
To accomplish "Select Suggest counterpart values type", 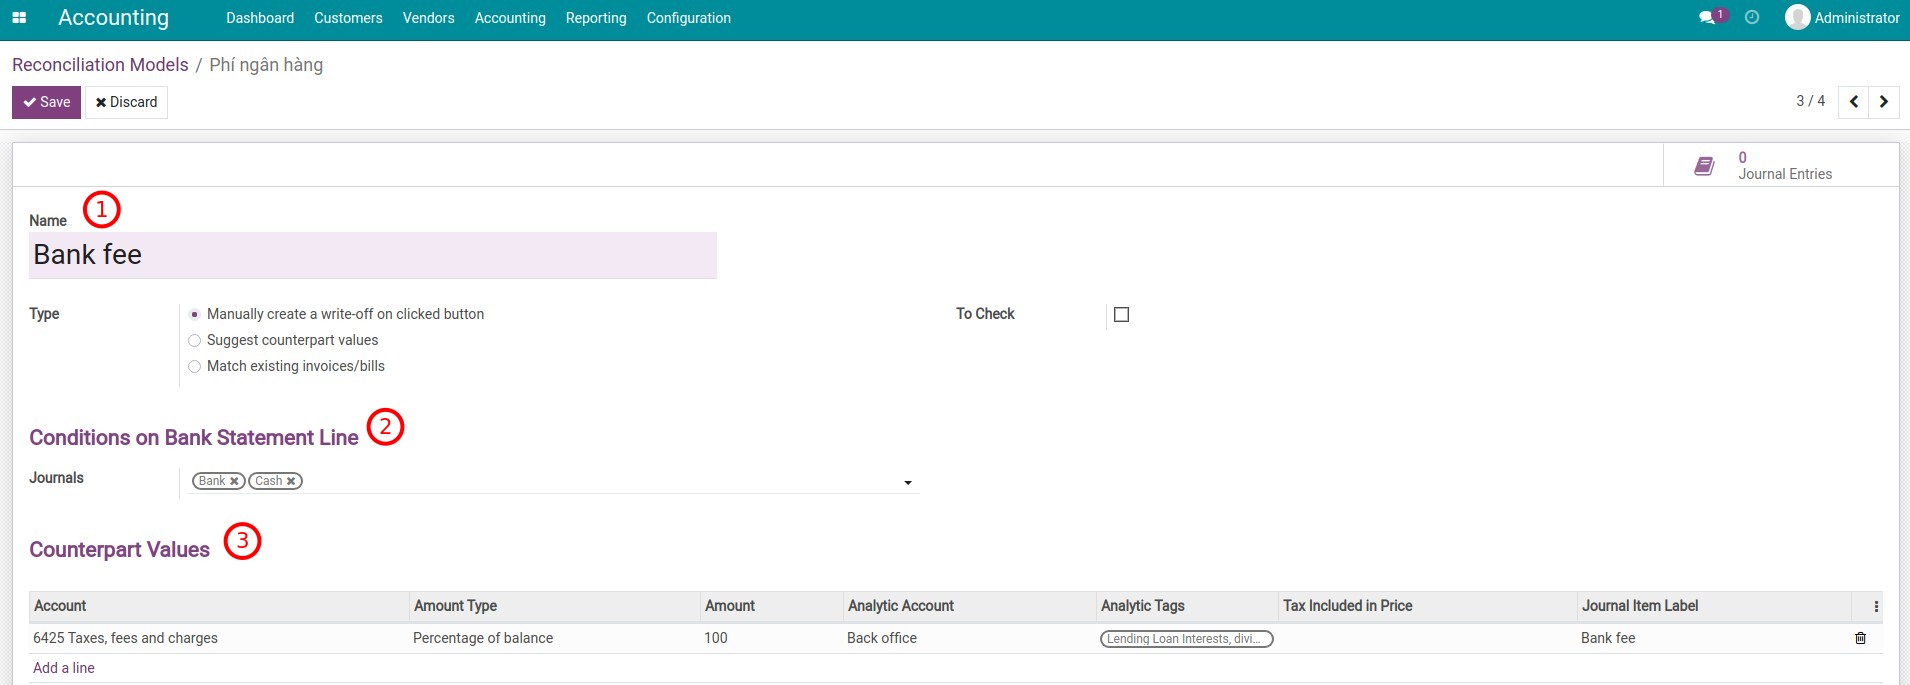I will coord(195,341).
